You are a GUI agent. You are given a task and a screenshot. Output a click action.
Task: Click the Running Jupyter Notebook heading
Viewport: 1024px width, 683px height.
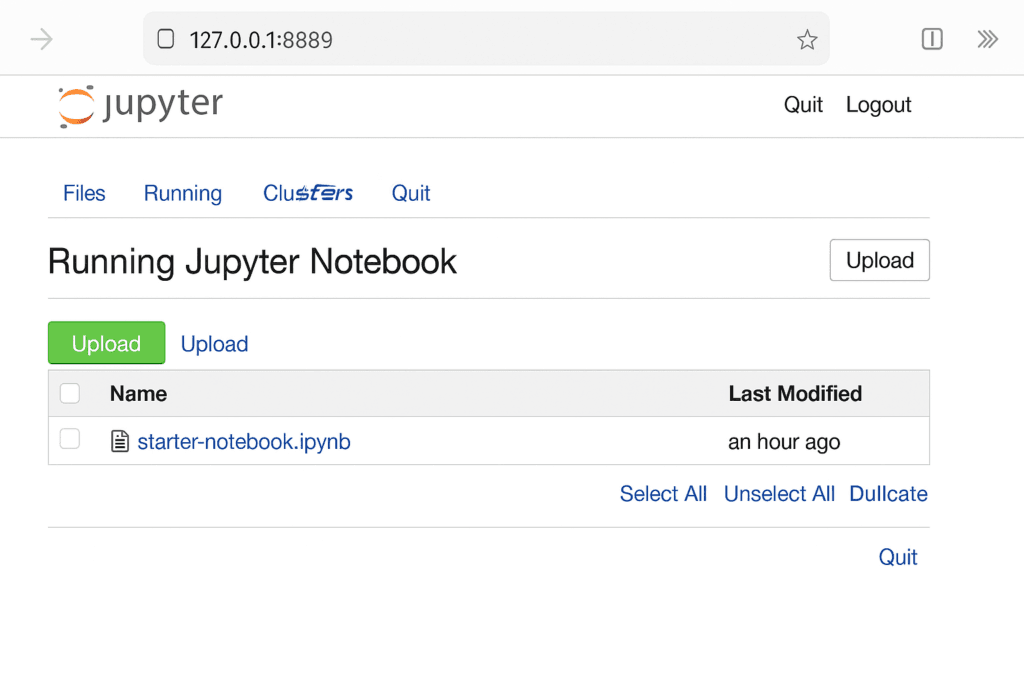point(252,262)
